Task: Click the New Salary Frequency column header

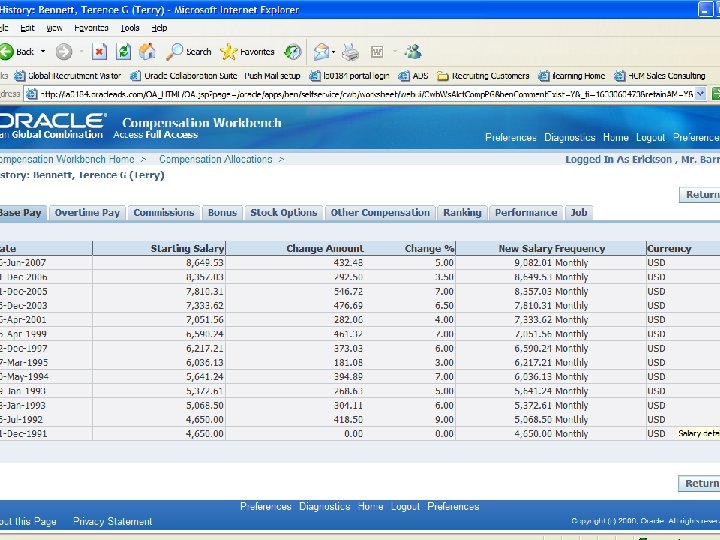Action: 551,248
